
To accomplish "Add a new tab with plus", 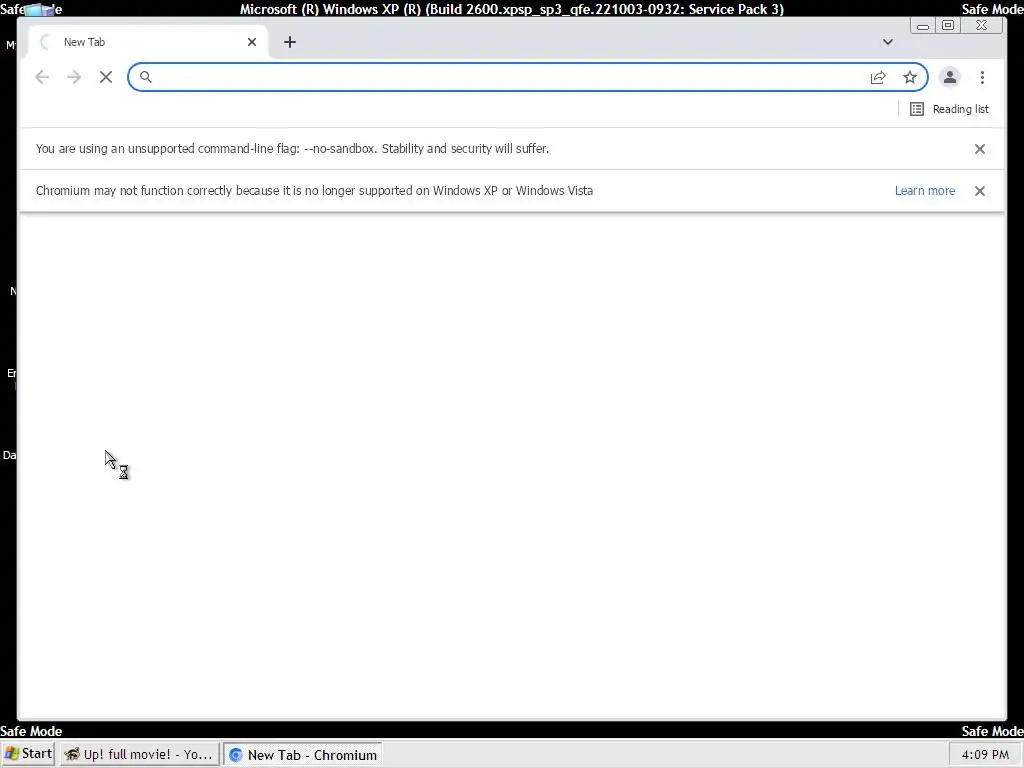I will click(x=290, y=42).
